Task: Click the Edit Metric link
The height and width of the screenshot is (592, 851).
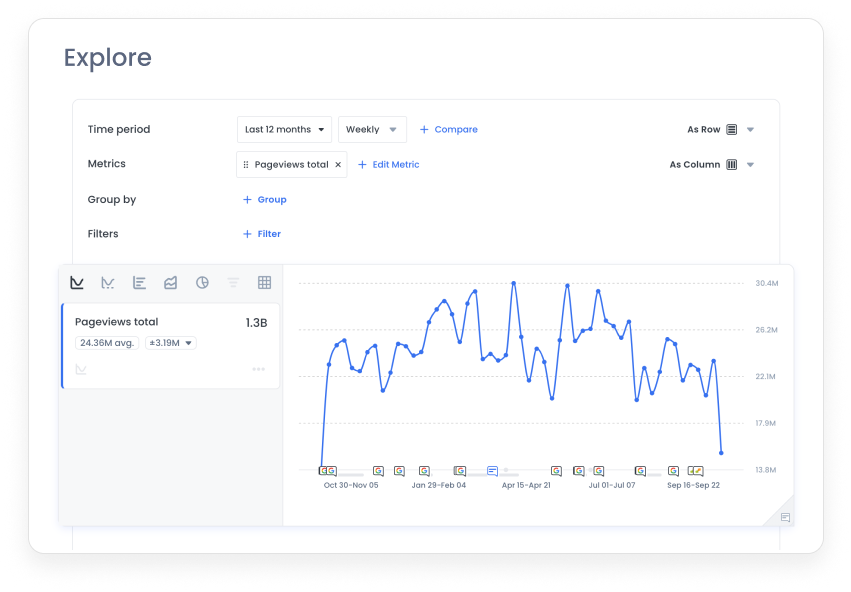Action: tap(388, 164)
